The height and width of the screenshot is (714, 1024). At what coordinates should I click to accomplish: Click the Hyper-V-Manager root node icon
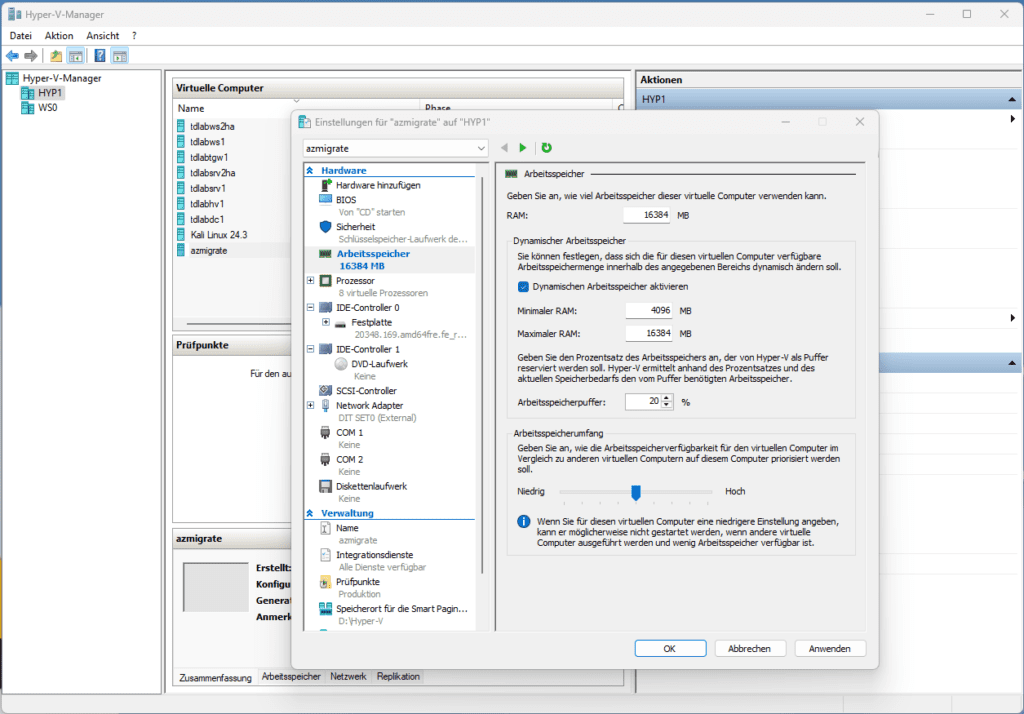[12, 78]
